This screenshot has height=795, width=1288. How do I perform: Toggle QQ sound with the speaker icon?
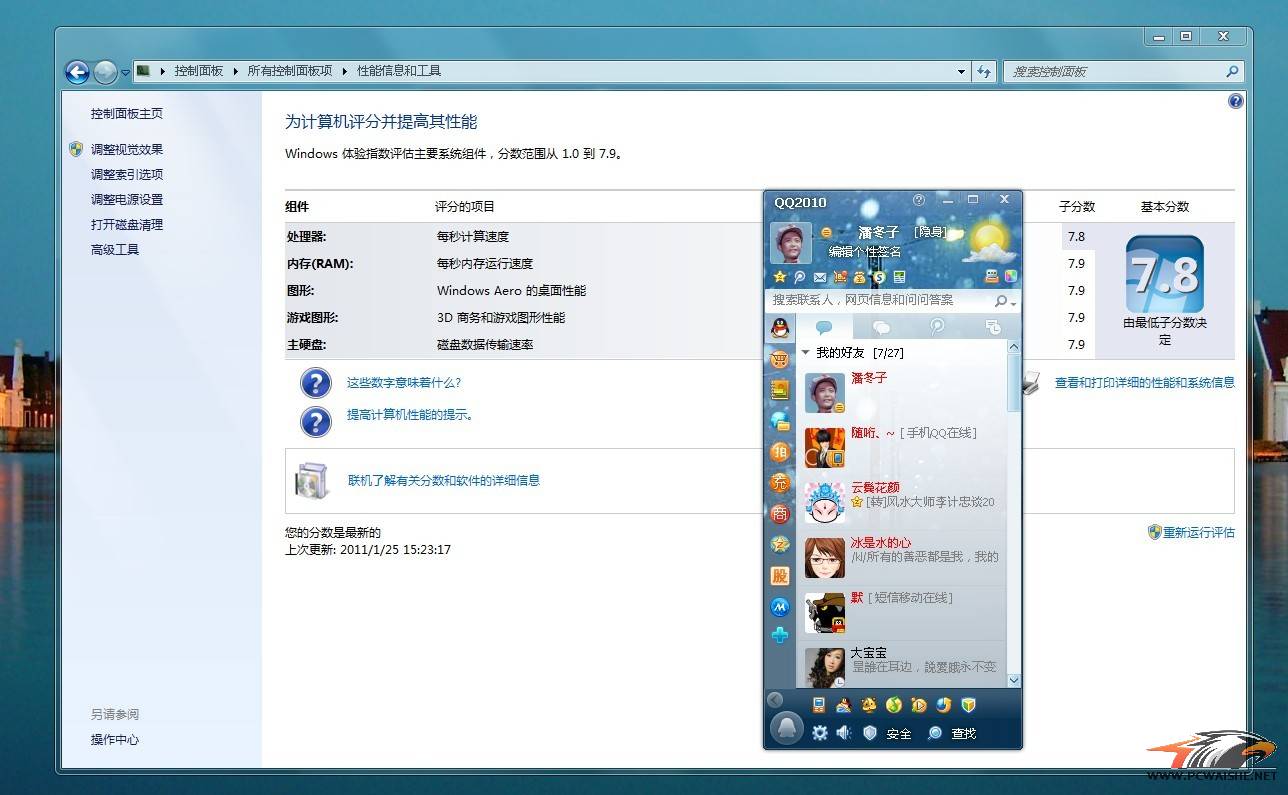click(x=844, y=733)
